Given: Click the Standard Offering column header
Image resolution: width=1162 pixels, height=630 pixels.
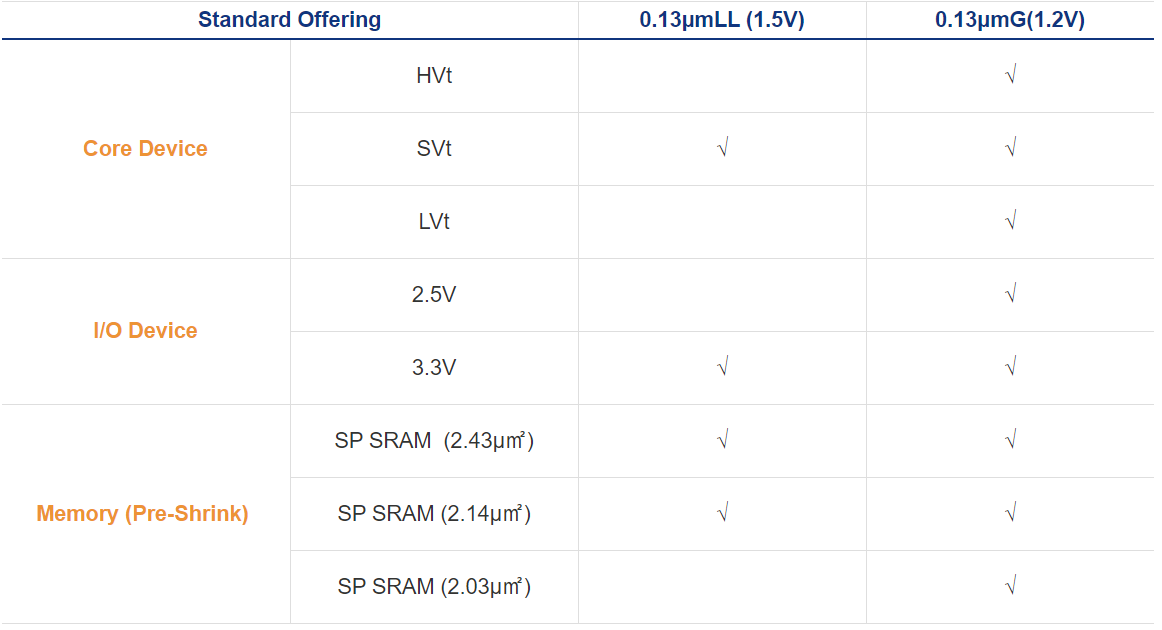Looking at the screenshot, I should (289, 20).
